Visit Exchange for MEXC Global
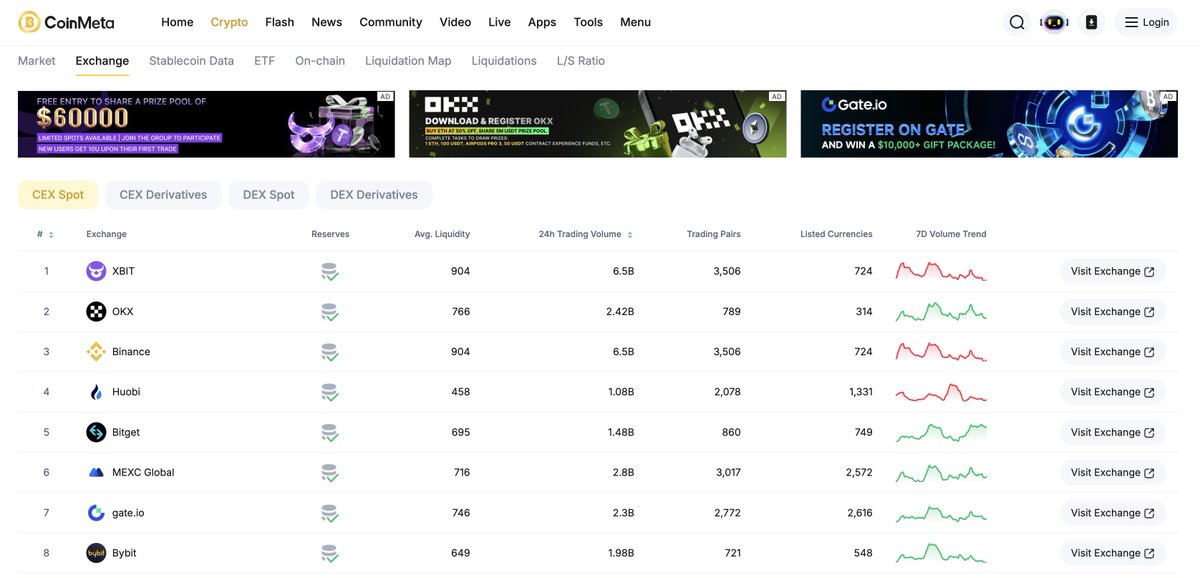Screen dimensions: 1200x578 1113,472
